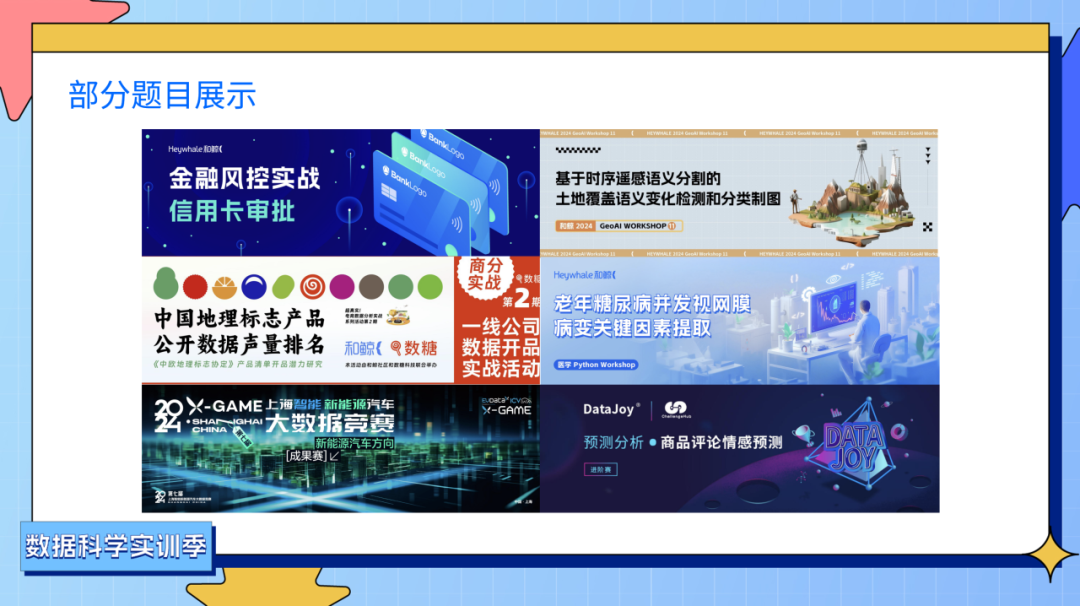Screen dimensions: 1080x606
Task: Click the 进阶赛 tag on DataJoy banner
Action: (x=601, y=470)
